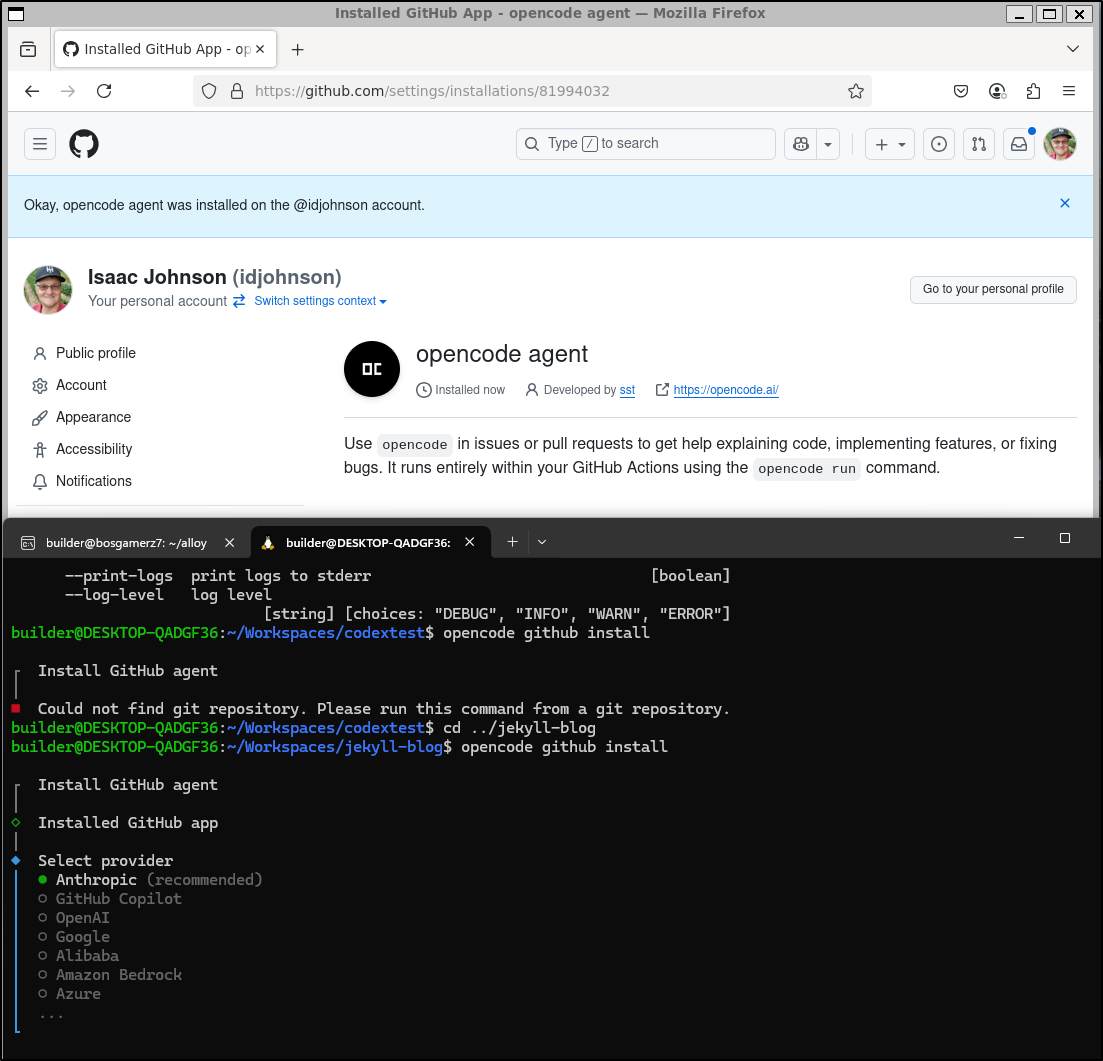The image size is (1103, 1061).
Task: Open the https://opencode.ai/ link
Action: 726,390
